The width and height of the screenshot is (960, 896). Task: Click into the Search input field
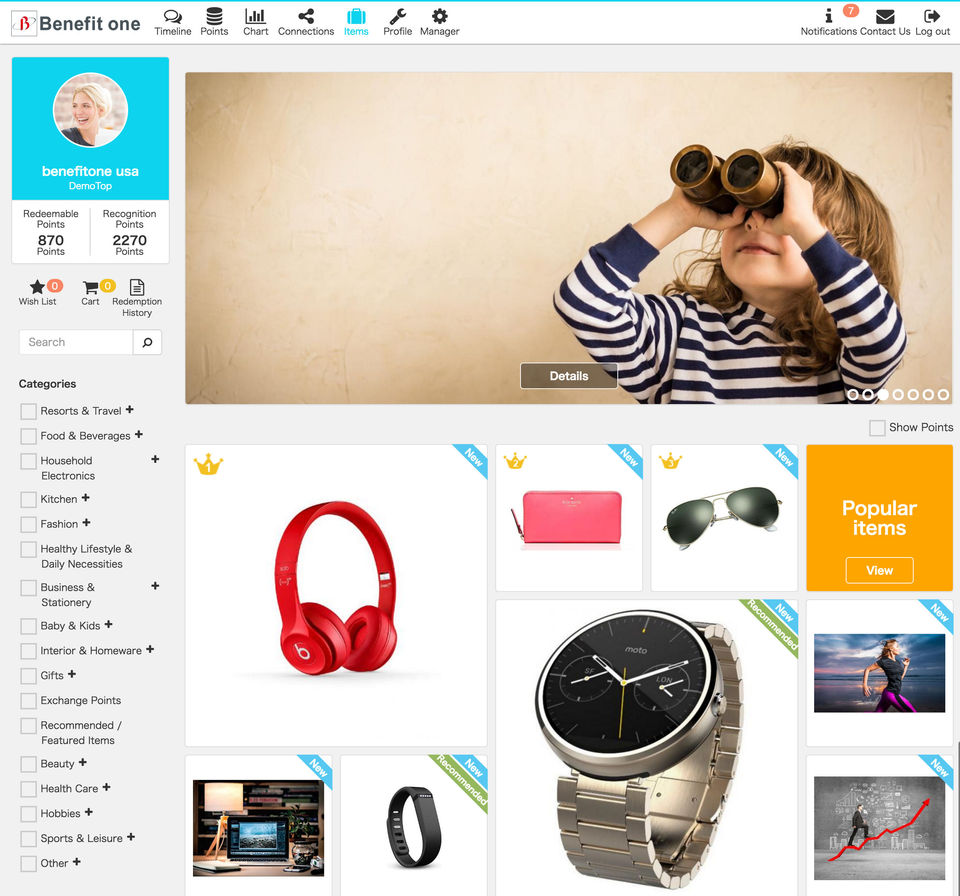pos(76,342)
